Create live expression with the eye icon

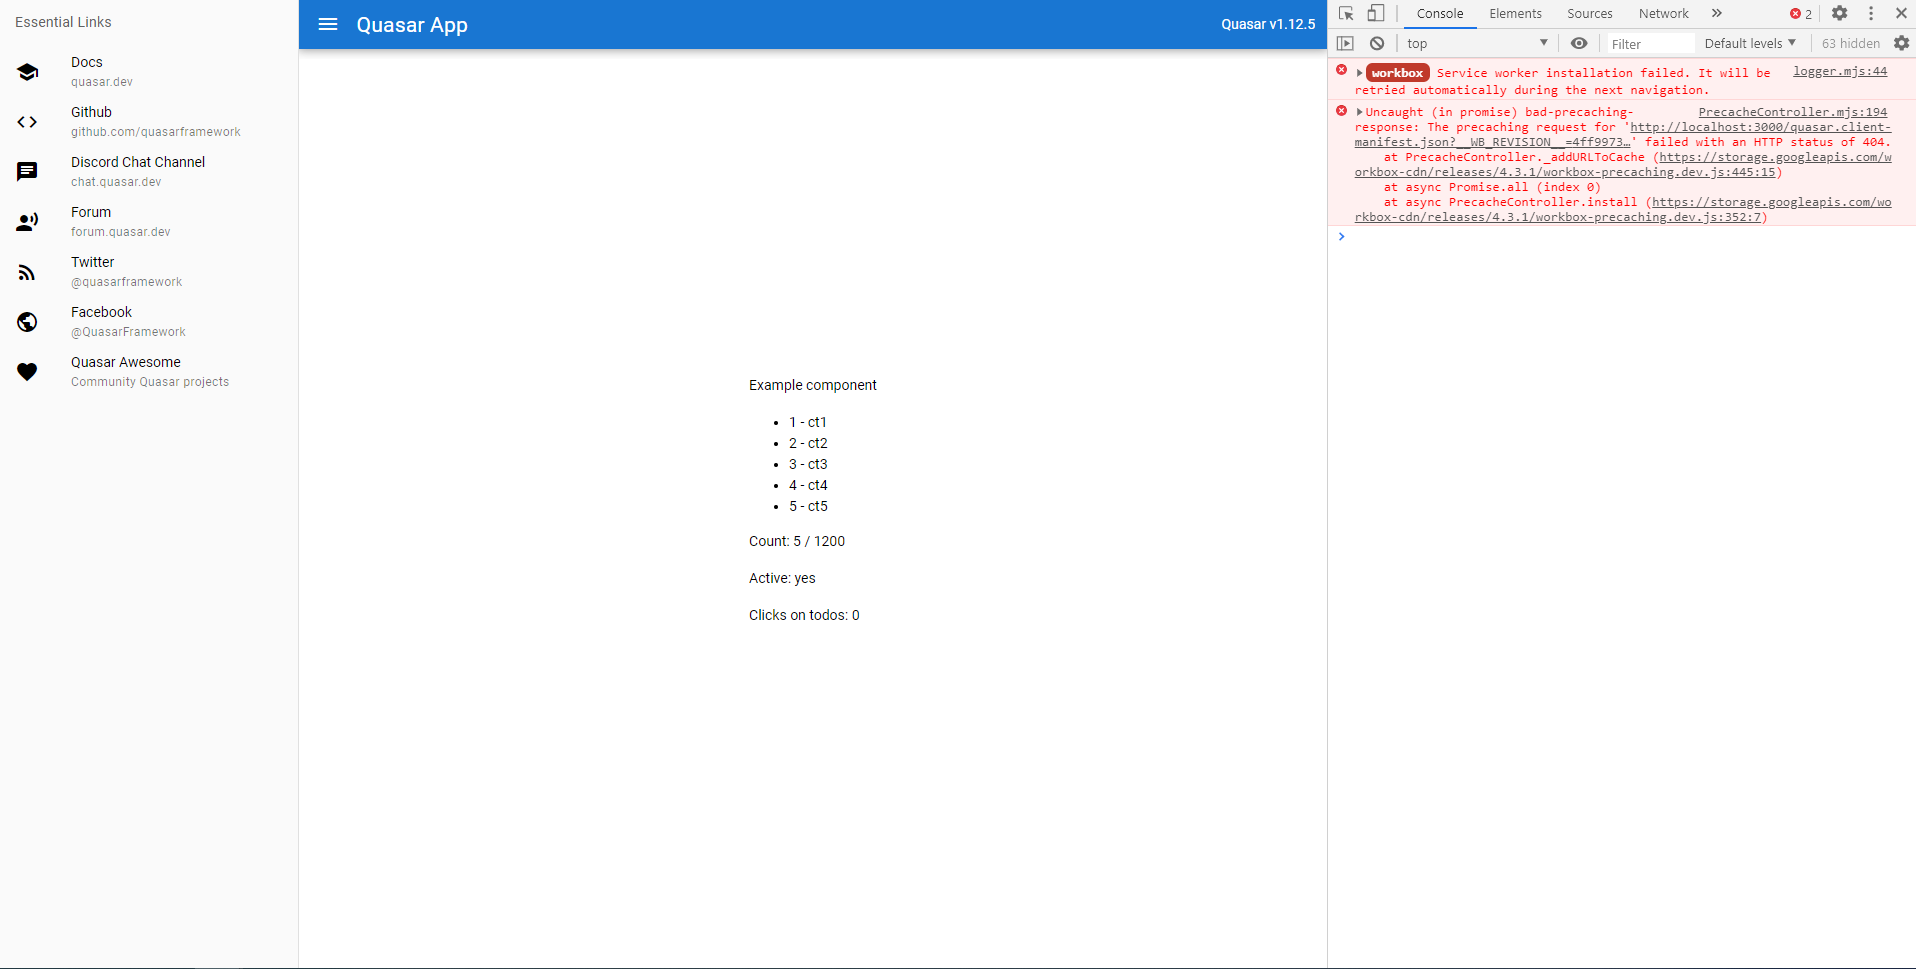(x=1579, y=43)
